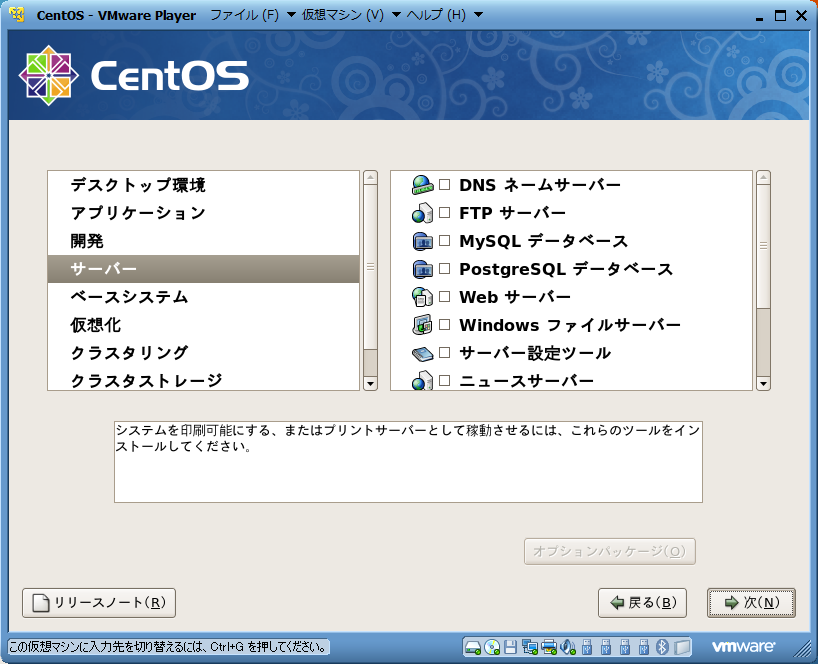
Task: Choose the 仮想化 category
Action: tap(96, 325)
